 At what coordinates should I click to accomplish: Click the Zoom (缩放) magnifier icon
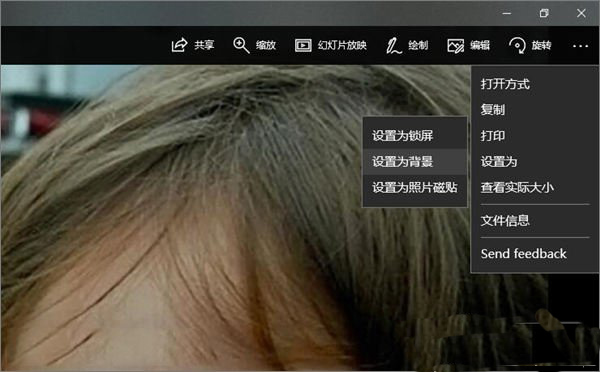[241, 45]
